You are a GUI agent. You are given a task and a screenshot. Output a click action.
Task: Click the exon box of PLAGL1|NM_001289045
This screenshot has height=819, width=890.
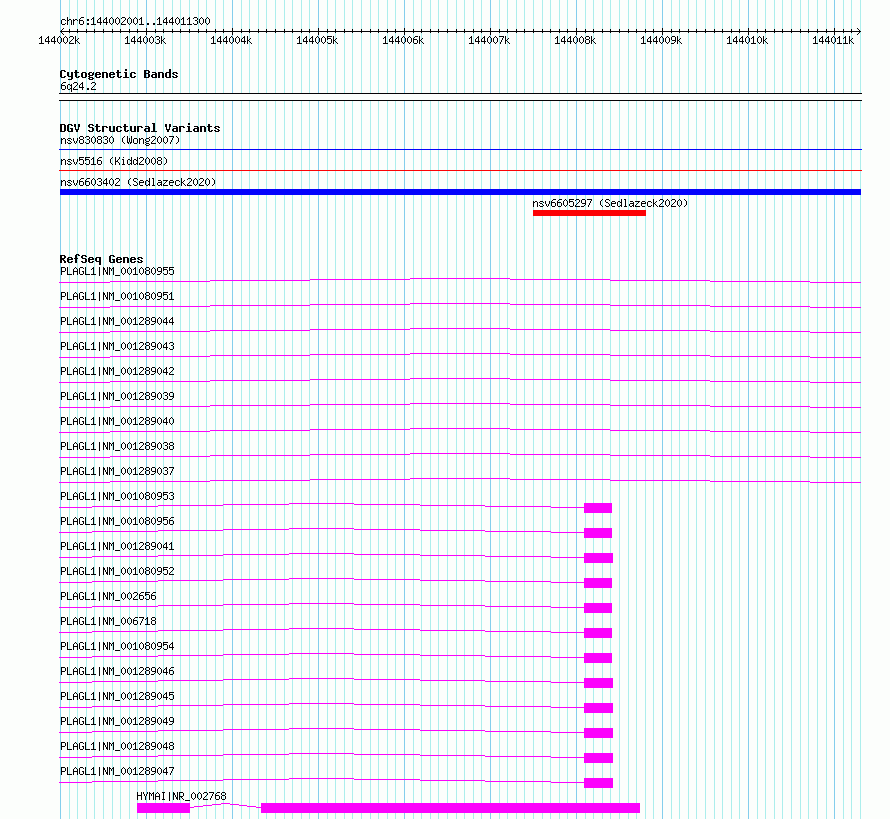point(598,708)
